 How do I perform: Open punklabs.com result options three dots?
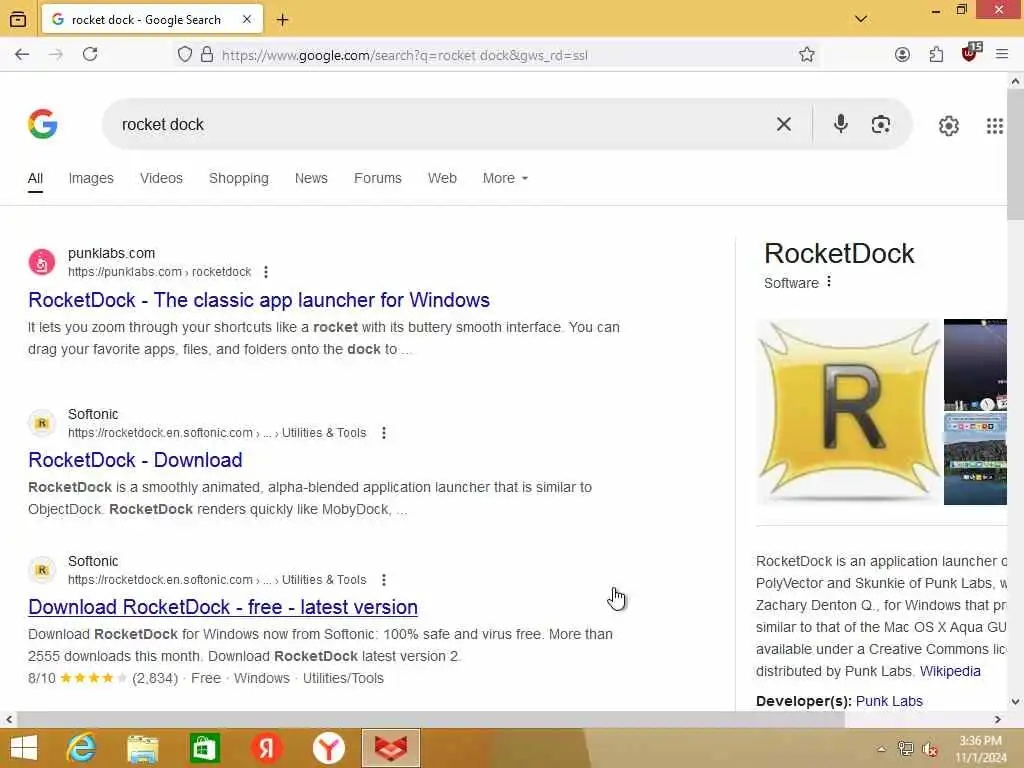266,272
